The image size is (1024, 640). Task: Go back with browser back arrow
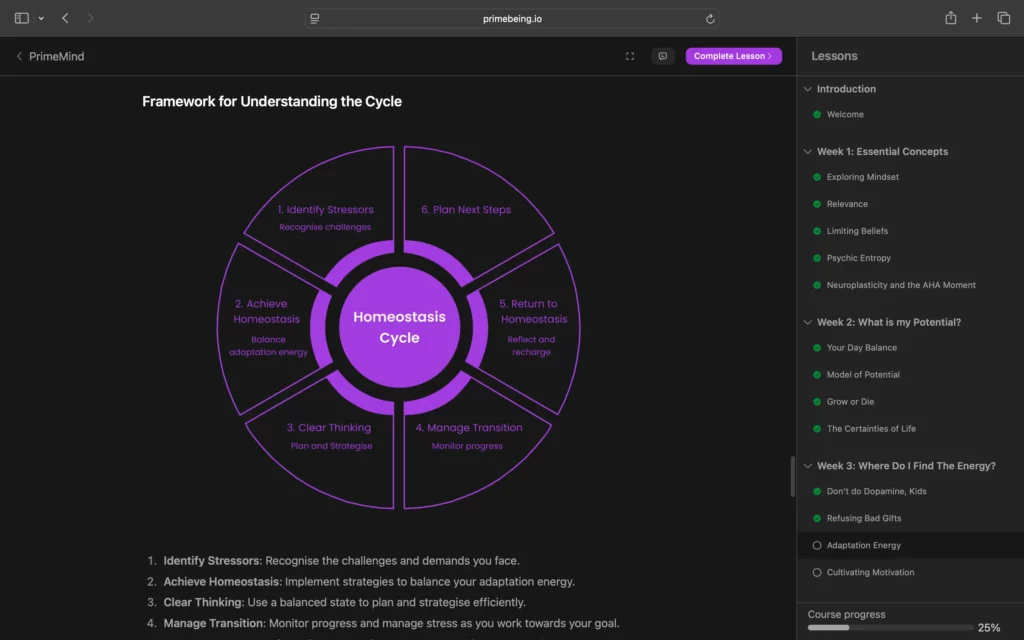[x=66, y=18]
